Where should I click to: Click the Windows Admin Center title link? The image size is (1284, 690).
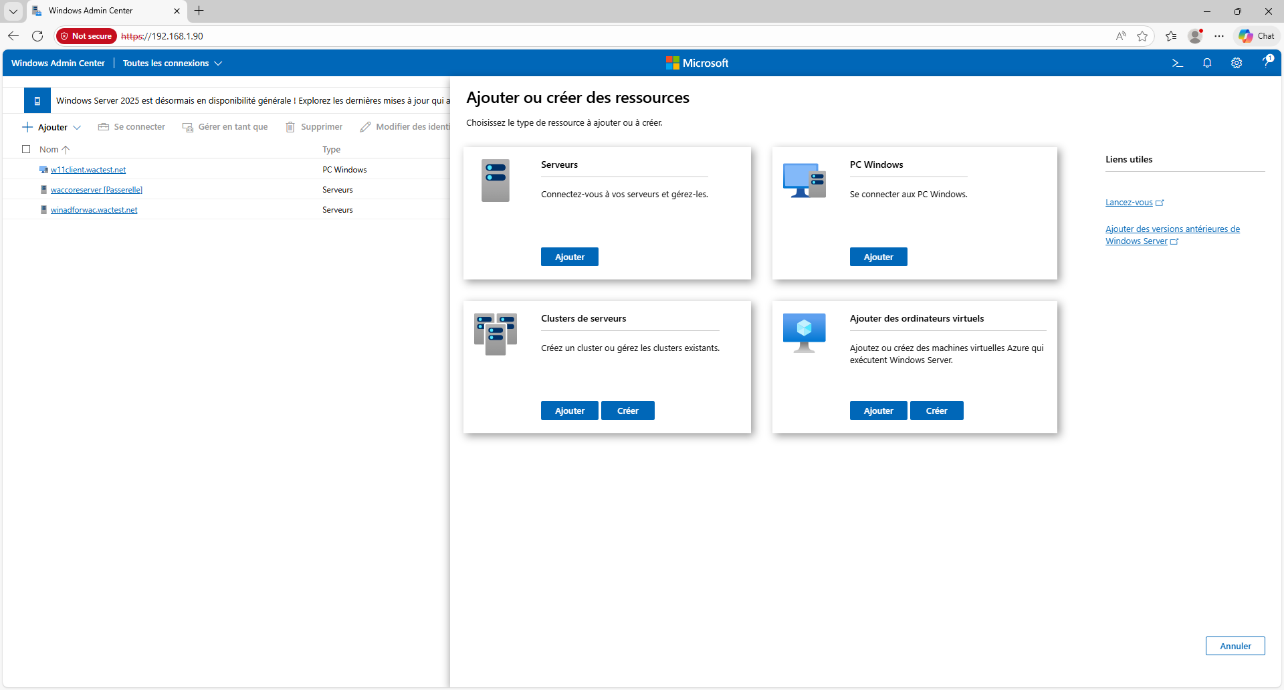tap(57, 63)
